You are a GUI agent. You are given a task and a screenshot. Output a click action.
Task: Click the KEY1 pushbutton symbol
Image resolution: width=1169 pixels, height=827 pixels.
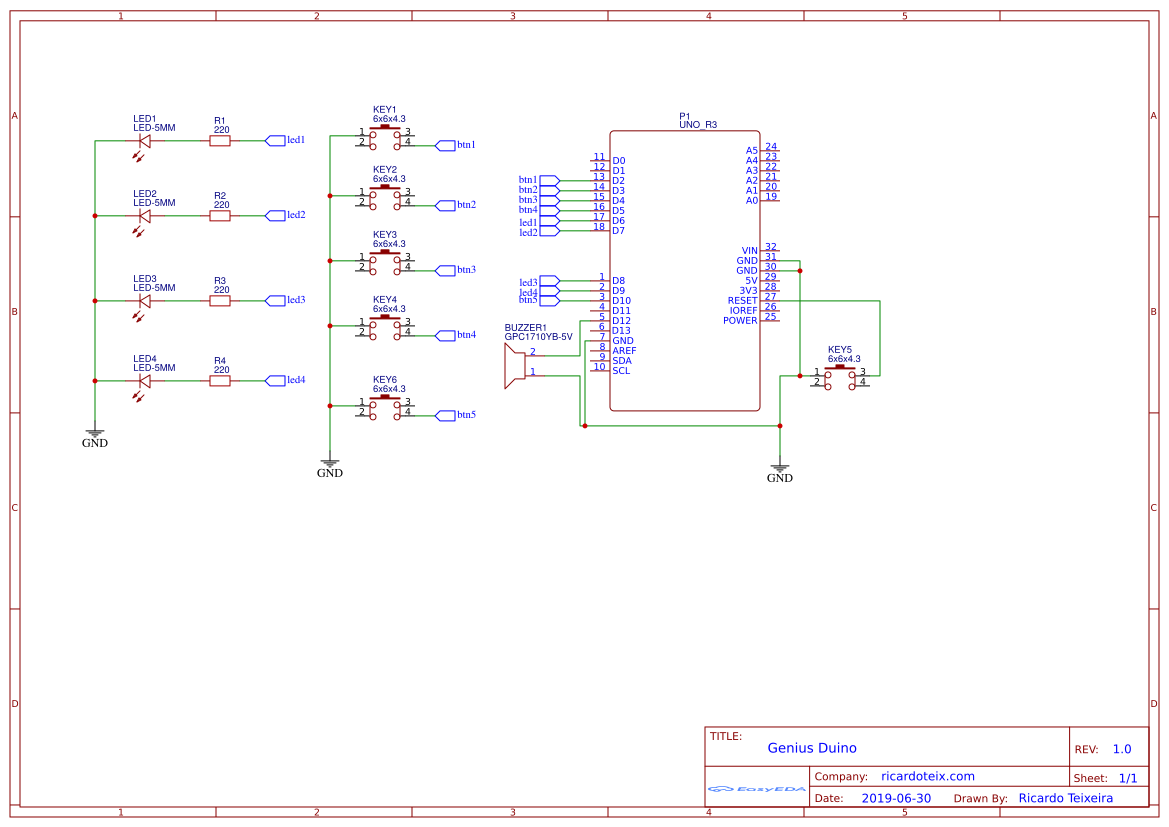tap(387, 138)
